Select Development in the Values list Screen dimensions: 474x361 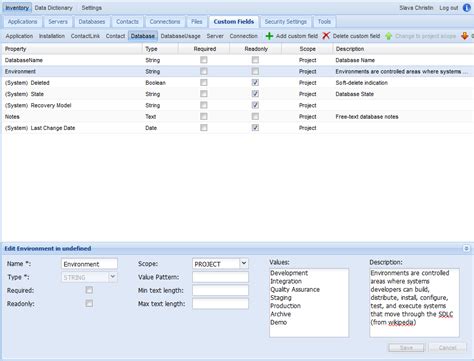pyautogui.click(x=289, y=273)
